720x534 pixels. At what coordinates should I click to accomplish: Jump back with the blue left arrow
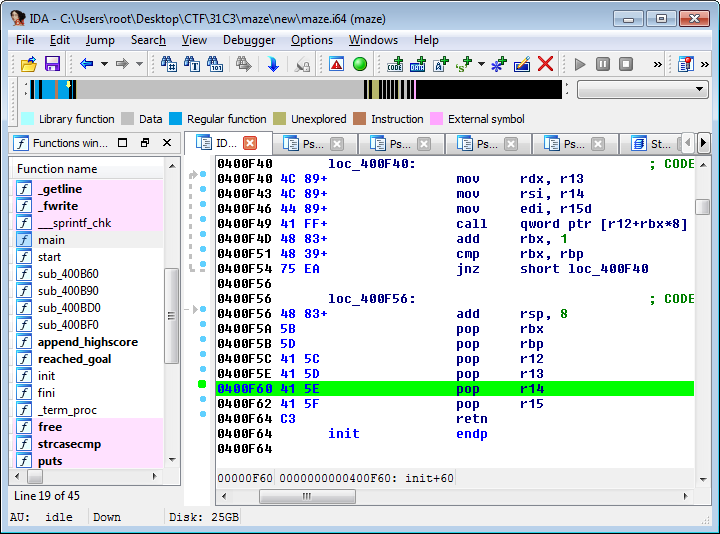click(86, 64)
